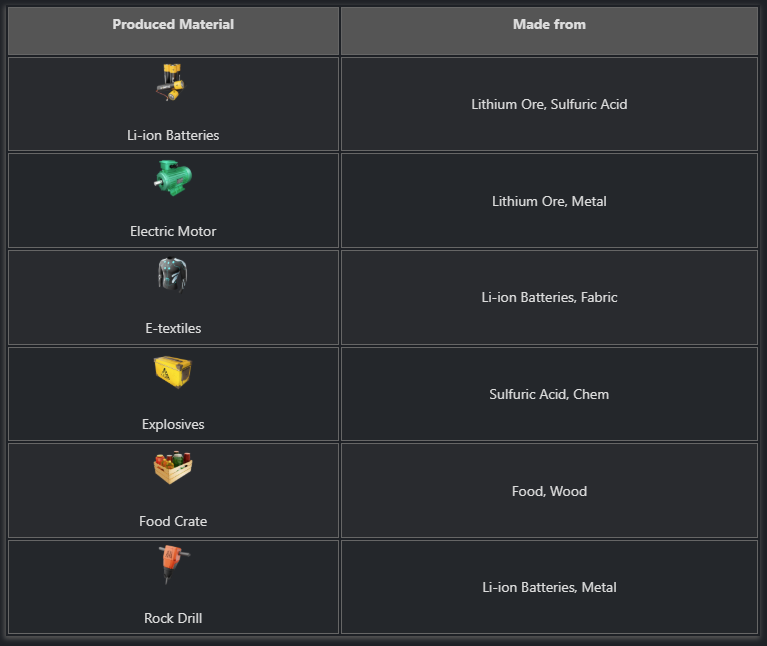This screenshot has height=646, width=767.
Task: Click the Electric Motor text label
Action: [x=173, y=231]
